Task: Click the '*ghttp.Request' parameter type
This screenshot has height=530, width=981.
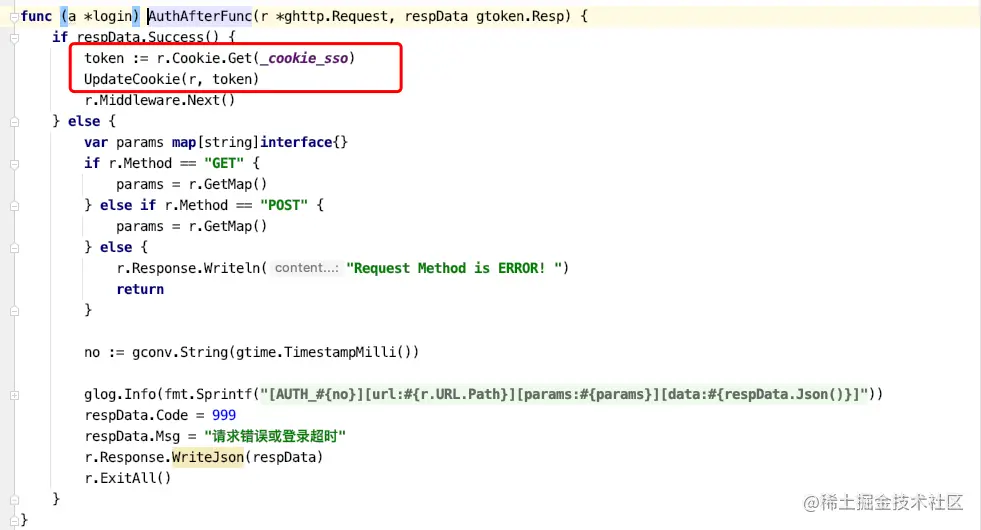Action: 332,16
